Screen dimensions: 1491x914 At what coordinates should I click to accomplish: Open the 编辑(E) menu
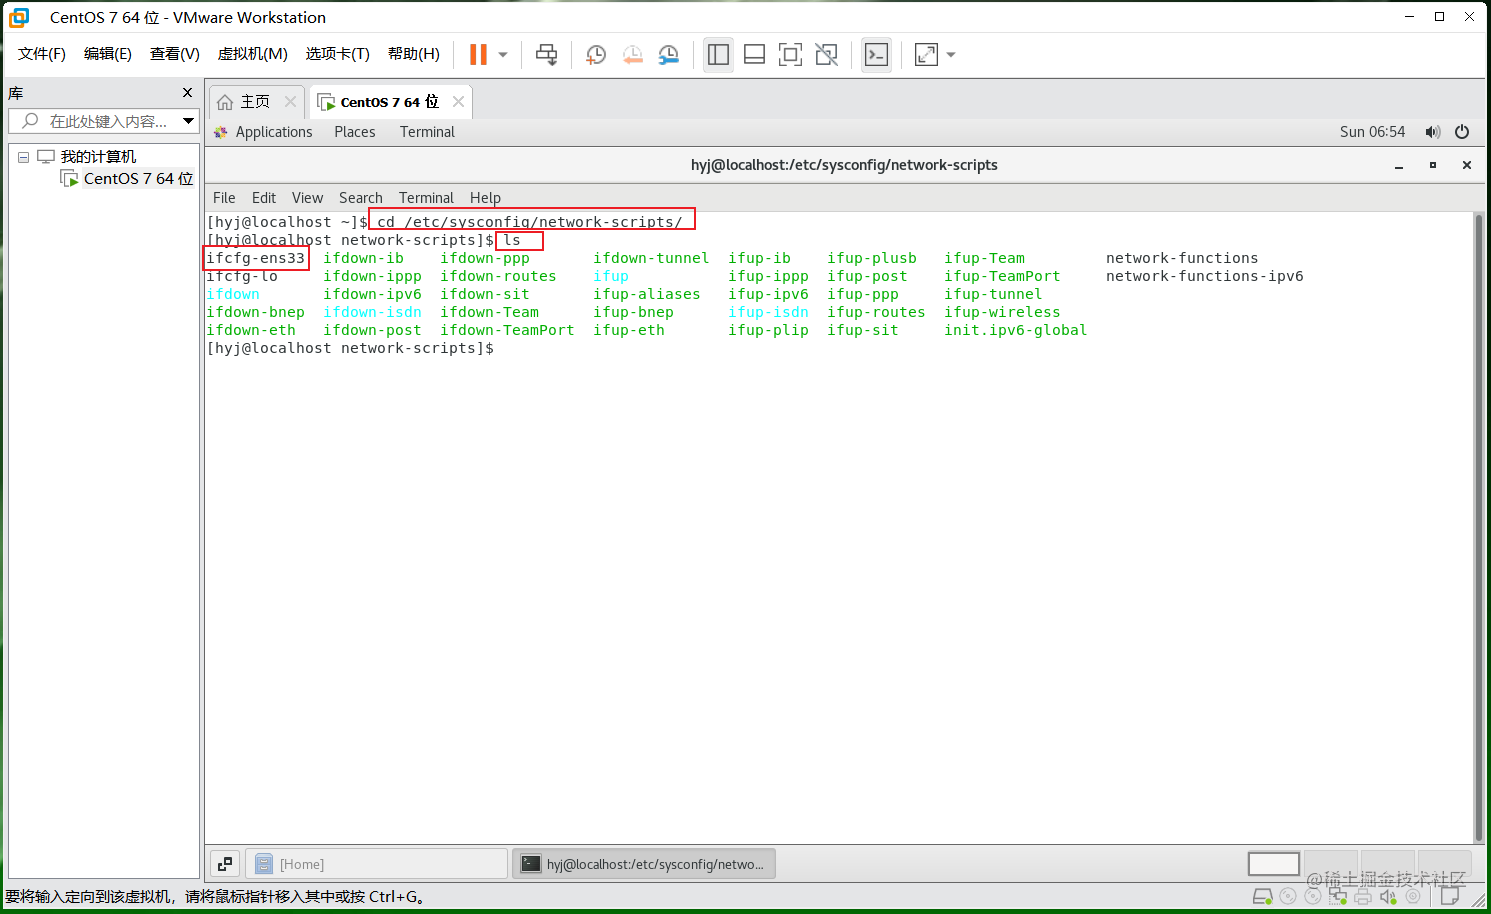pos(108,54)
